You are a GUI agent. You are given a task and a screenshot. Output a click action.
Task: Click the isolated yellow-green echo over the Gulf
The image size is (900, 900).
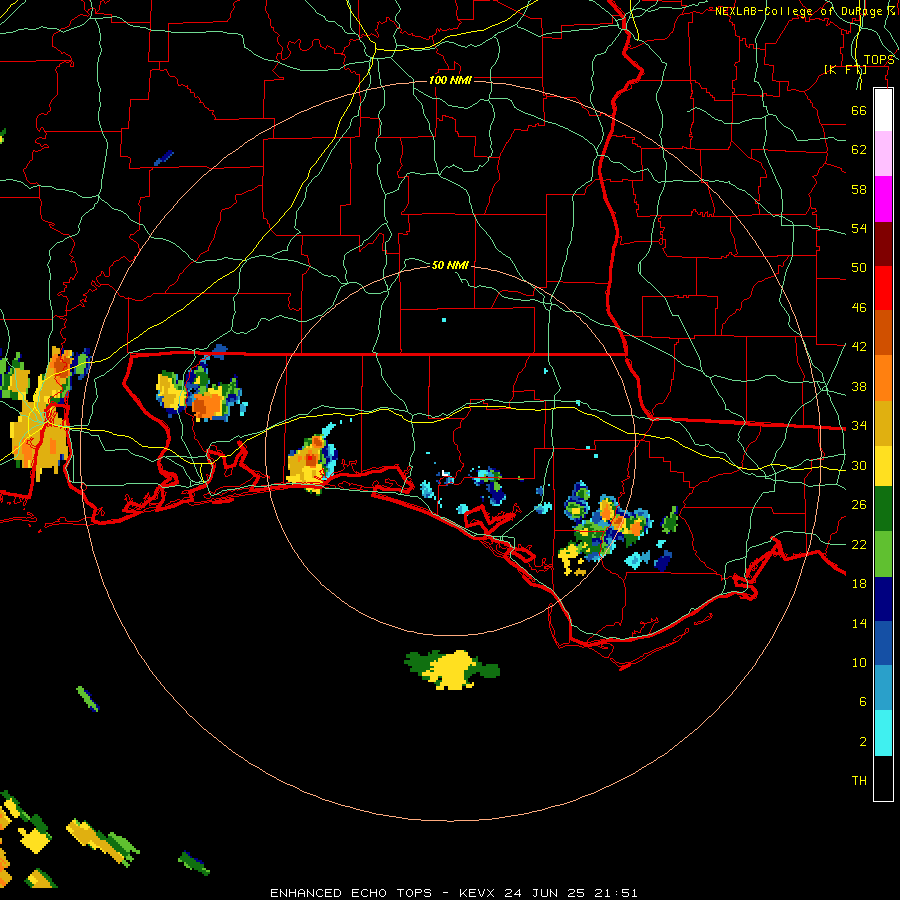pos(452,669)
